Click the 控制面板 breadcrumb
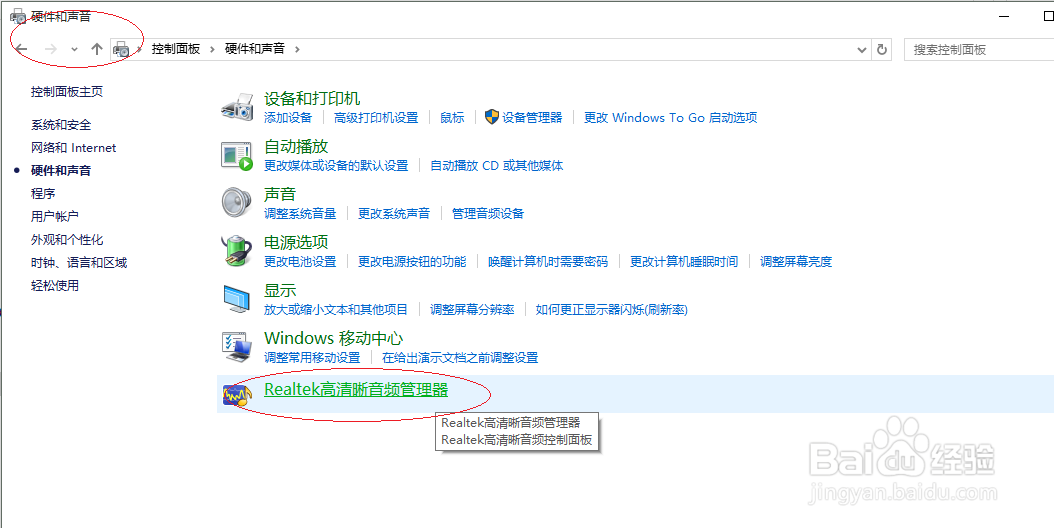 tap(176, 49)
